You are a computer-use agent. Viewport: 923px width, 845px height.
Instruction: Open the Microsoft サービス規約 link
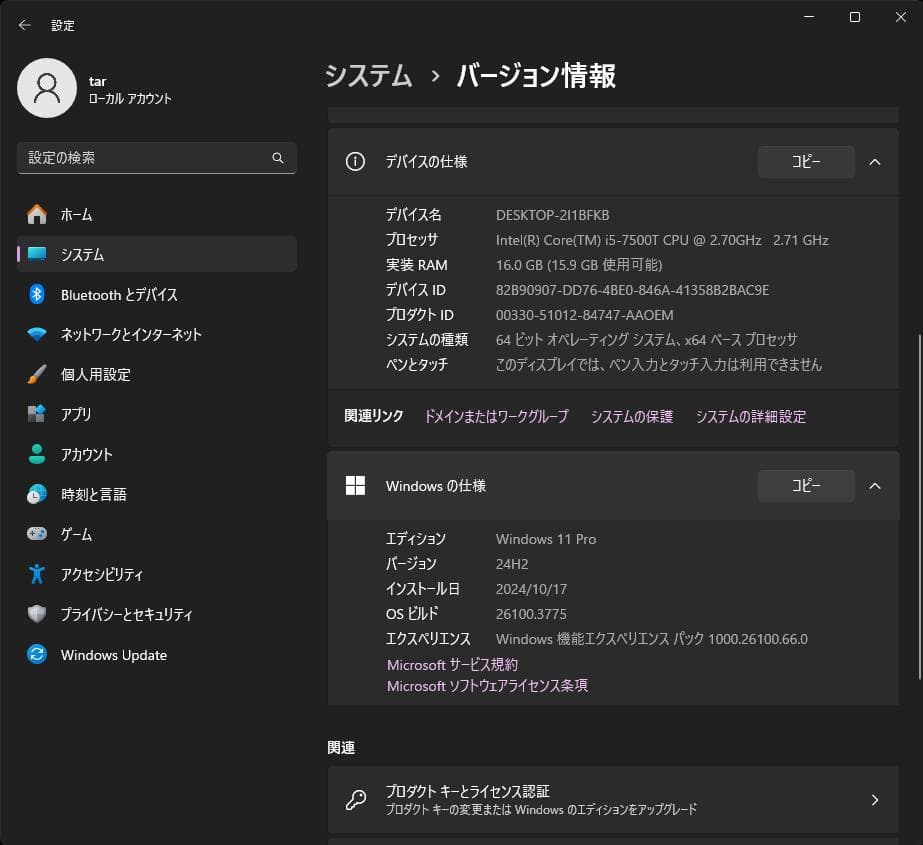click(x=453, y=664)
